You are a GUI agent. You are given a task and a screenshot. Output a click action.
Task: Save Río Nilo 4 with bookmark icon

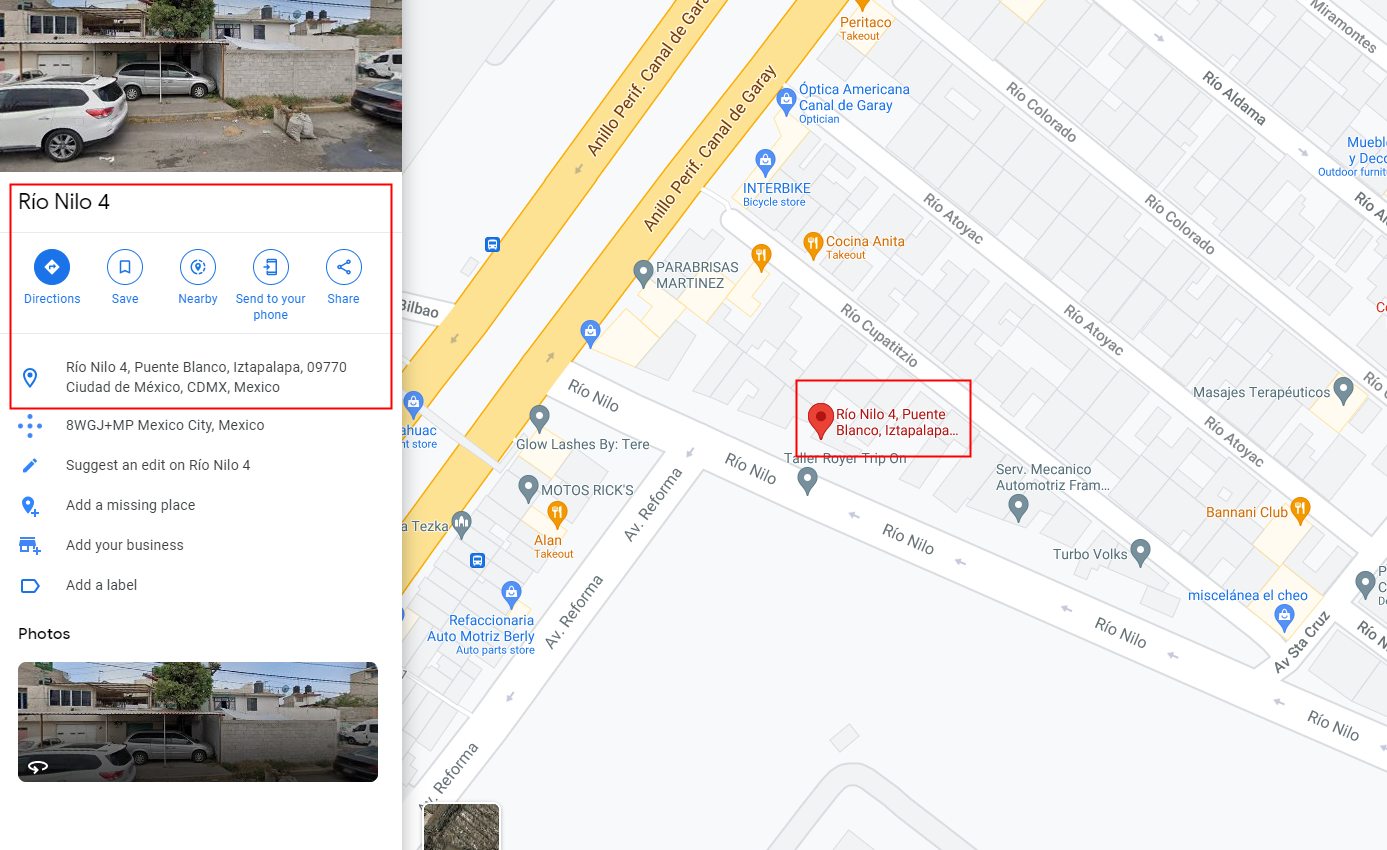125,267
